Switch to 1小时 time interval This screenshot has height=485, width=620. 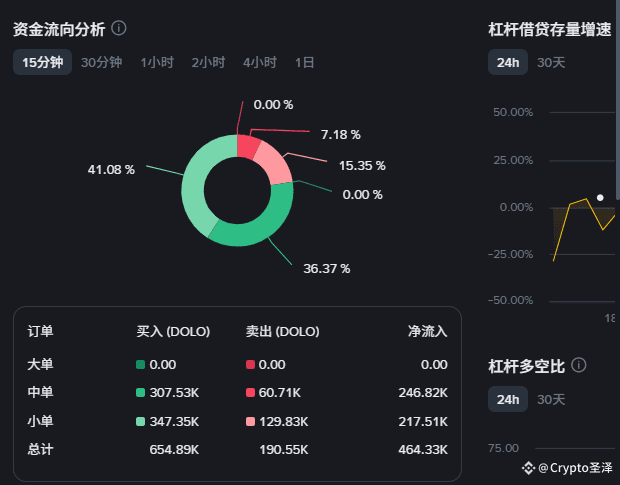(157, 62)
